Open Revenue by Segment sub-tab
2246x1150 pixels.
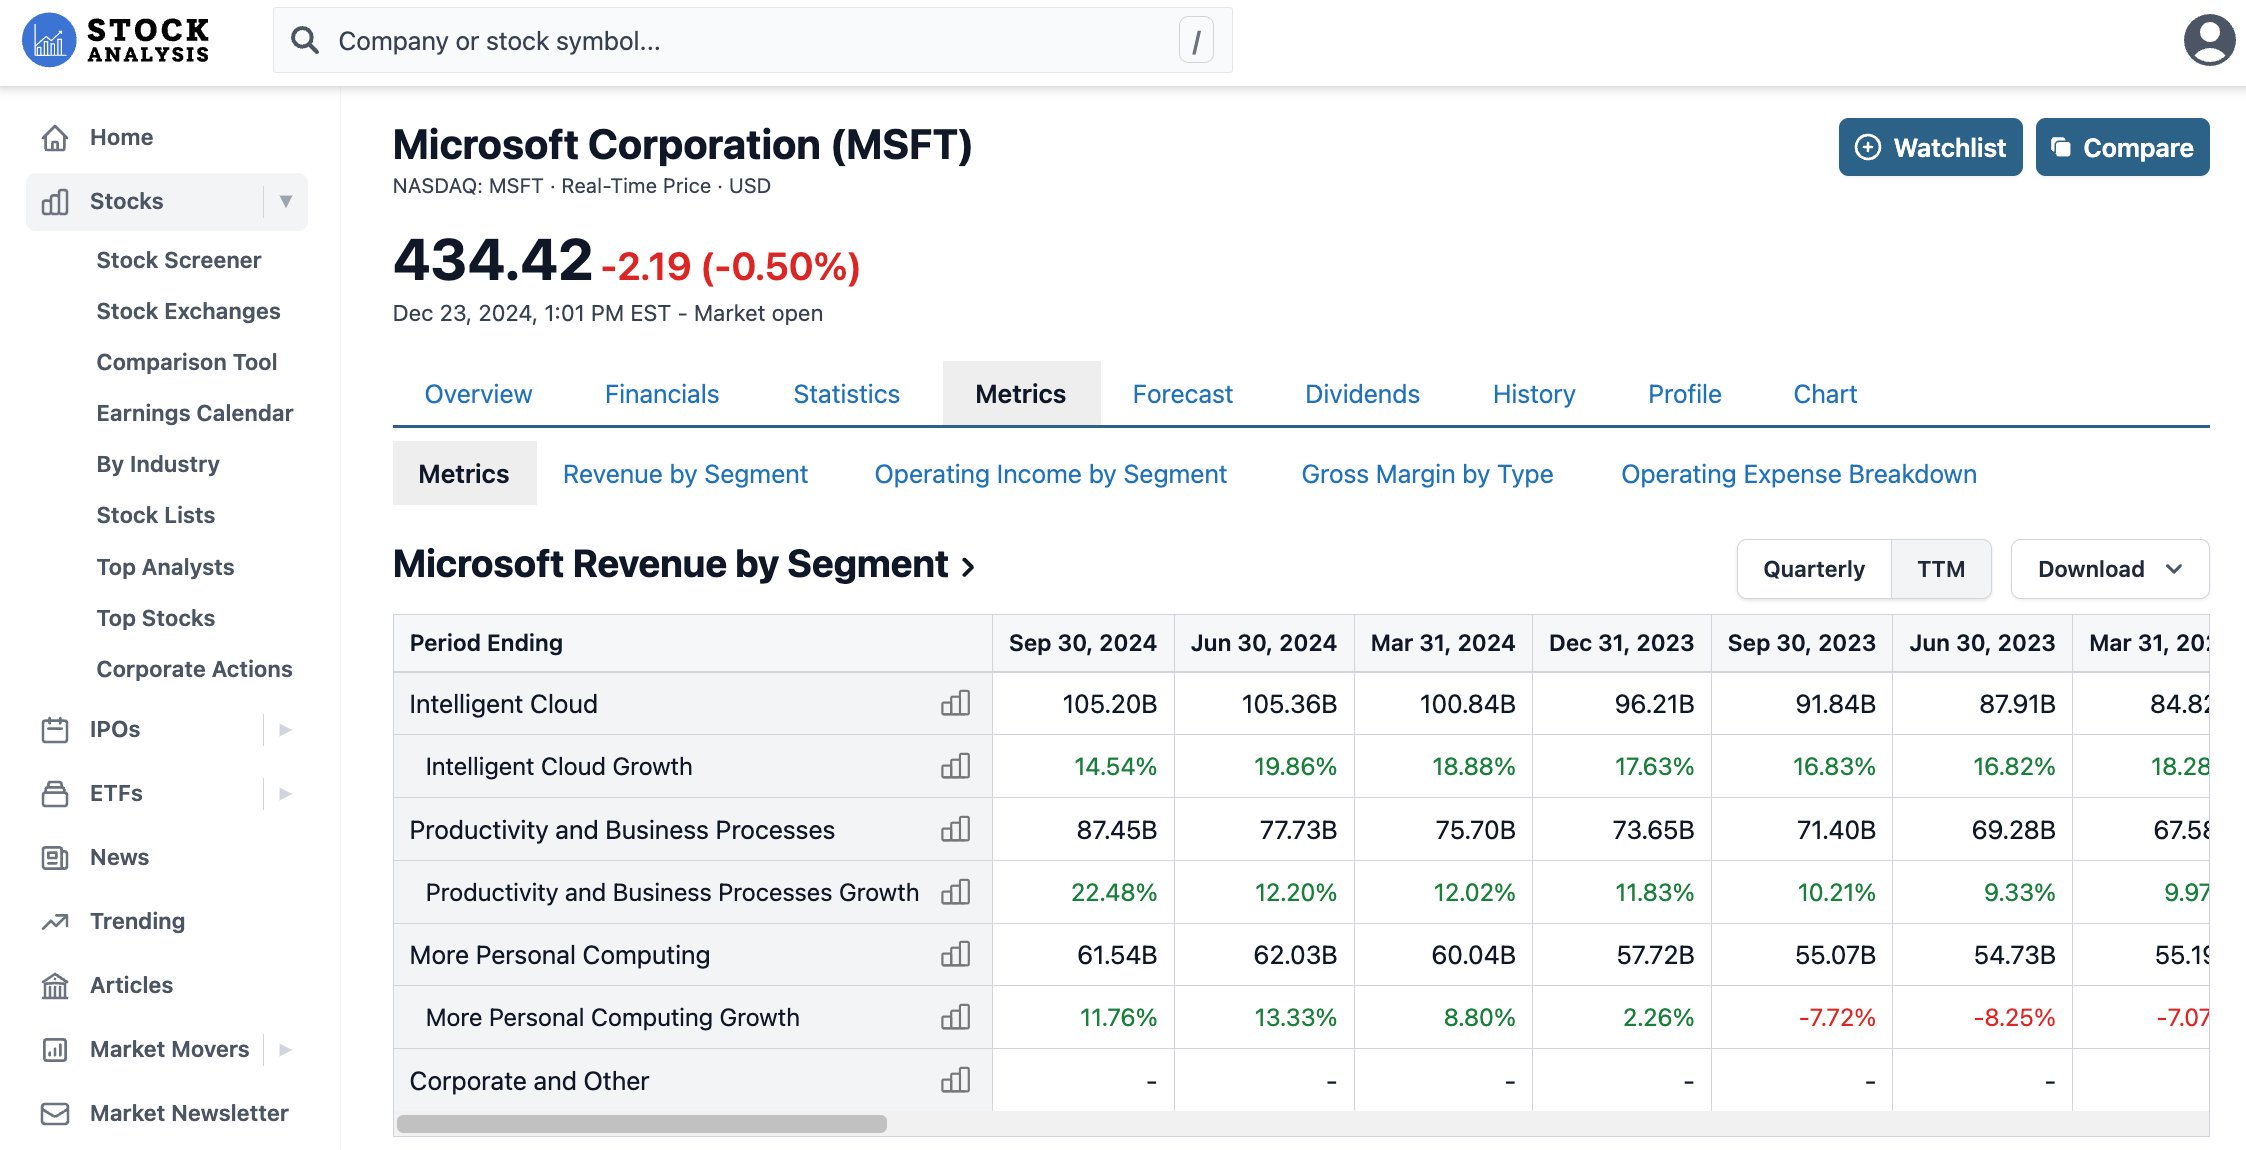[685, 474]
